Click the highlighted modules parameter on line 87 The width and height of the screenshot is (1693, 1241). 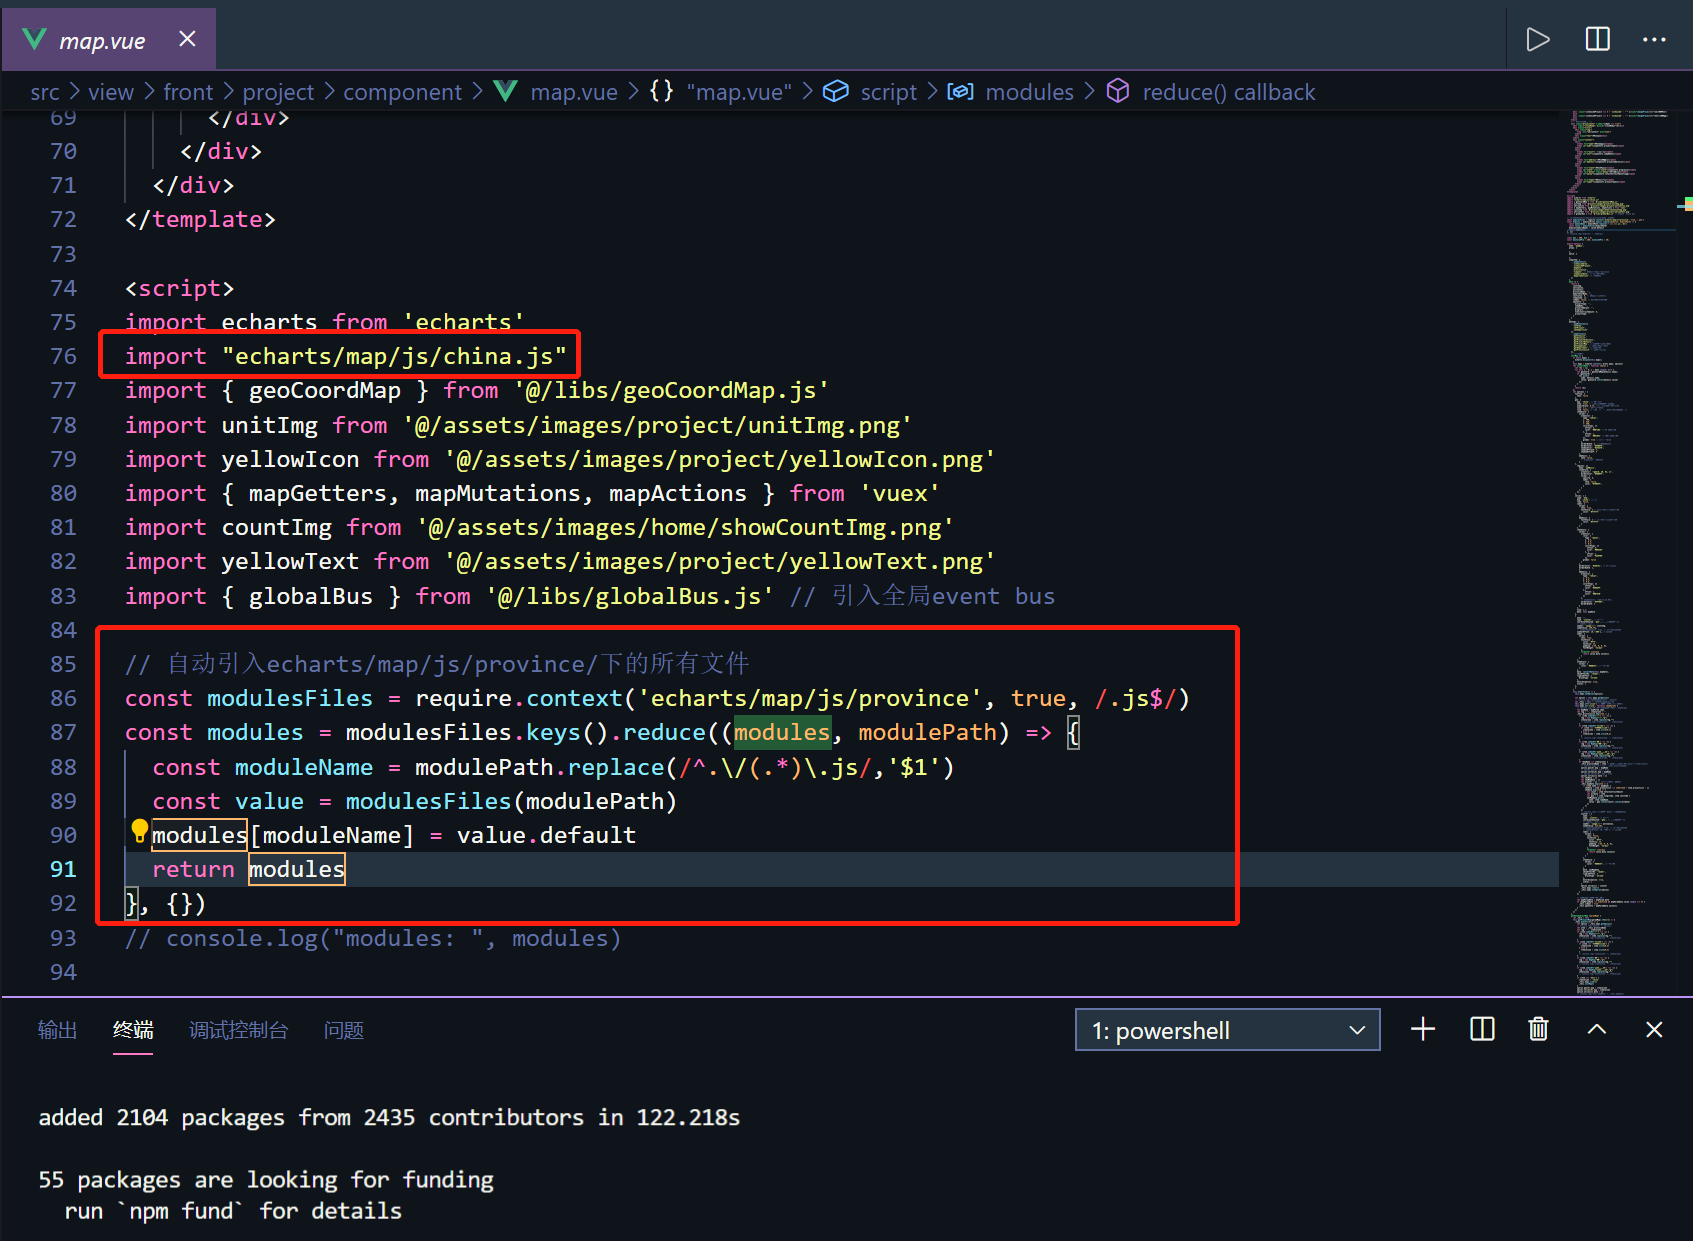(782, 732)
